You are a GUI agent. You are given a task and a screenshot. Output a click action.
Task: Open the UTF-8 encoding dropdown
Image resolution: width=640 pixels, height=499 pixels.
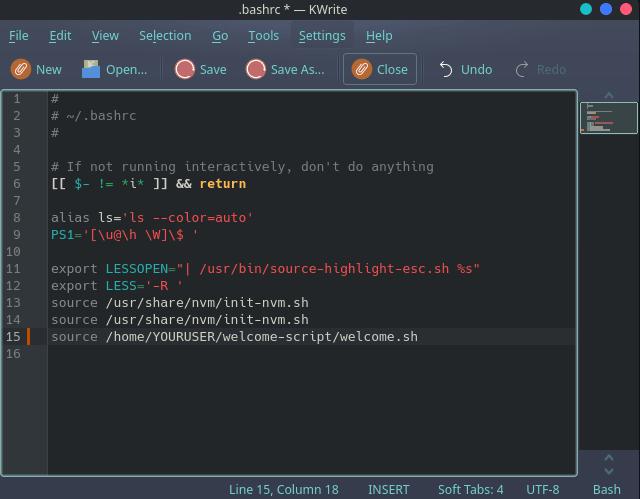point(542,489)
